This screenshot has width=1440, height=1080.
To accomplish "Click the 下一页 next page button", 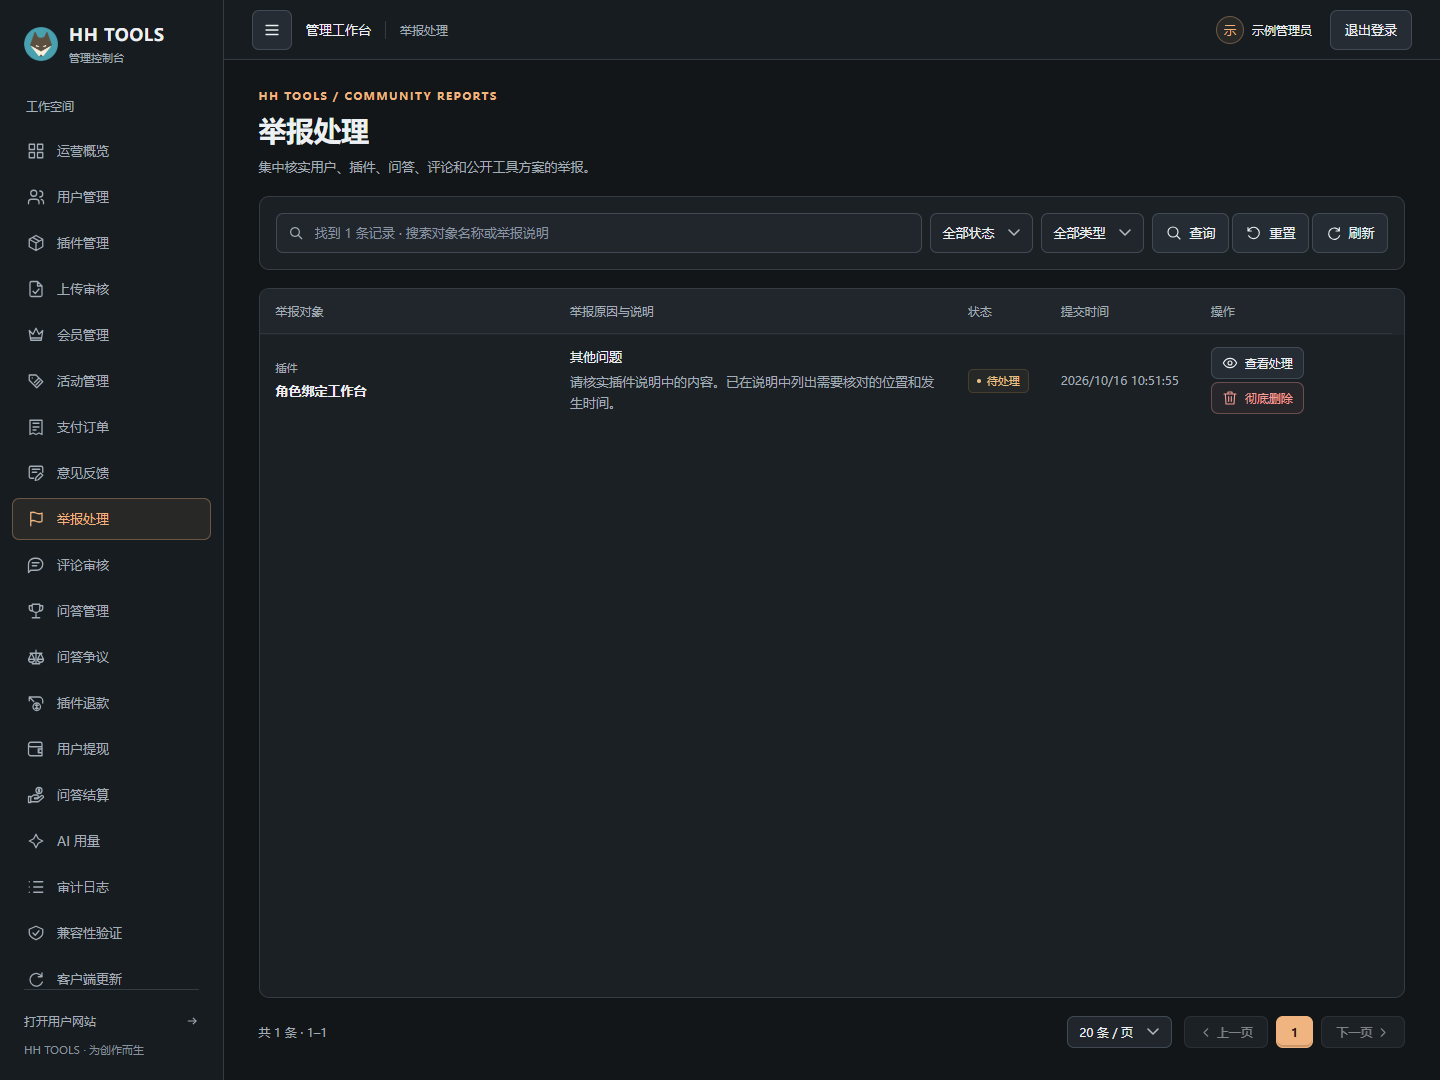I will (x=1362, y=1032).
